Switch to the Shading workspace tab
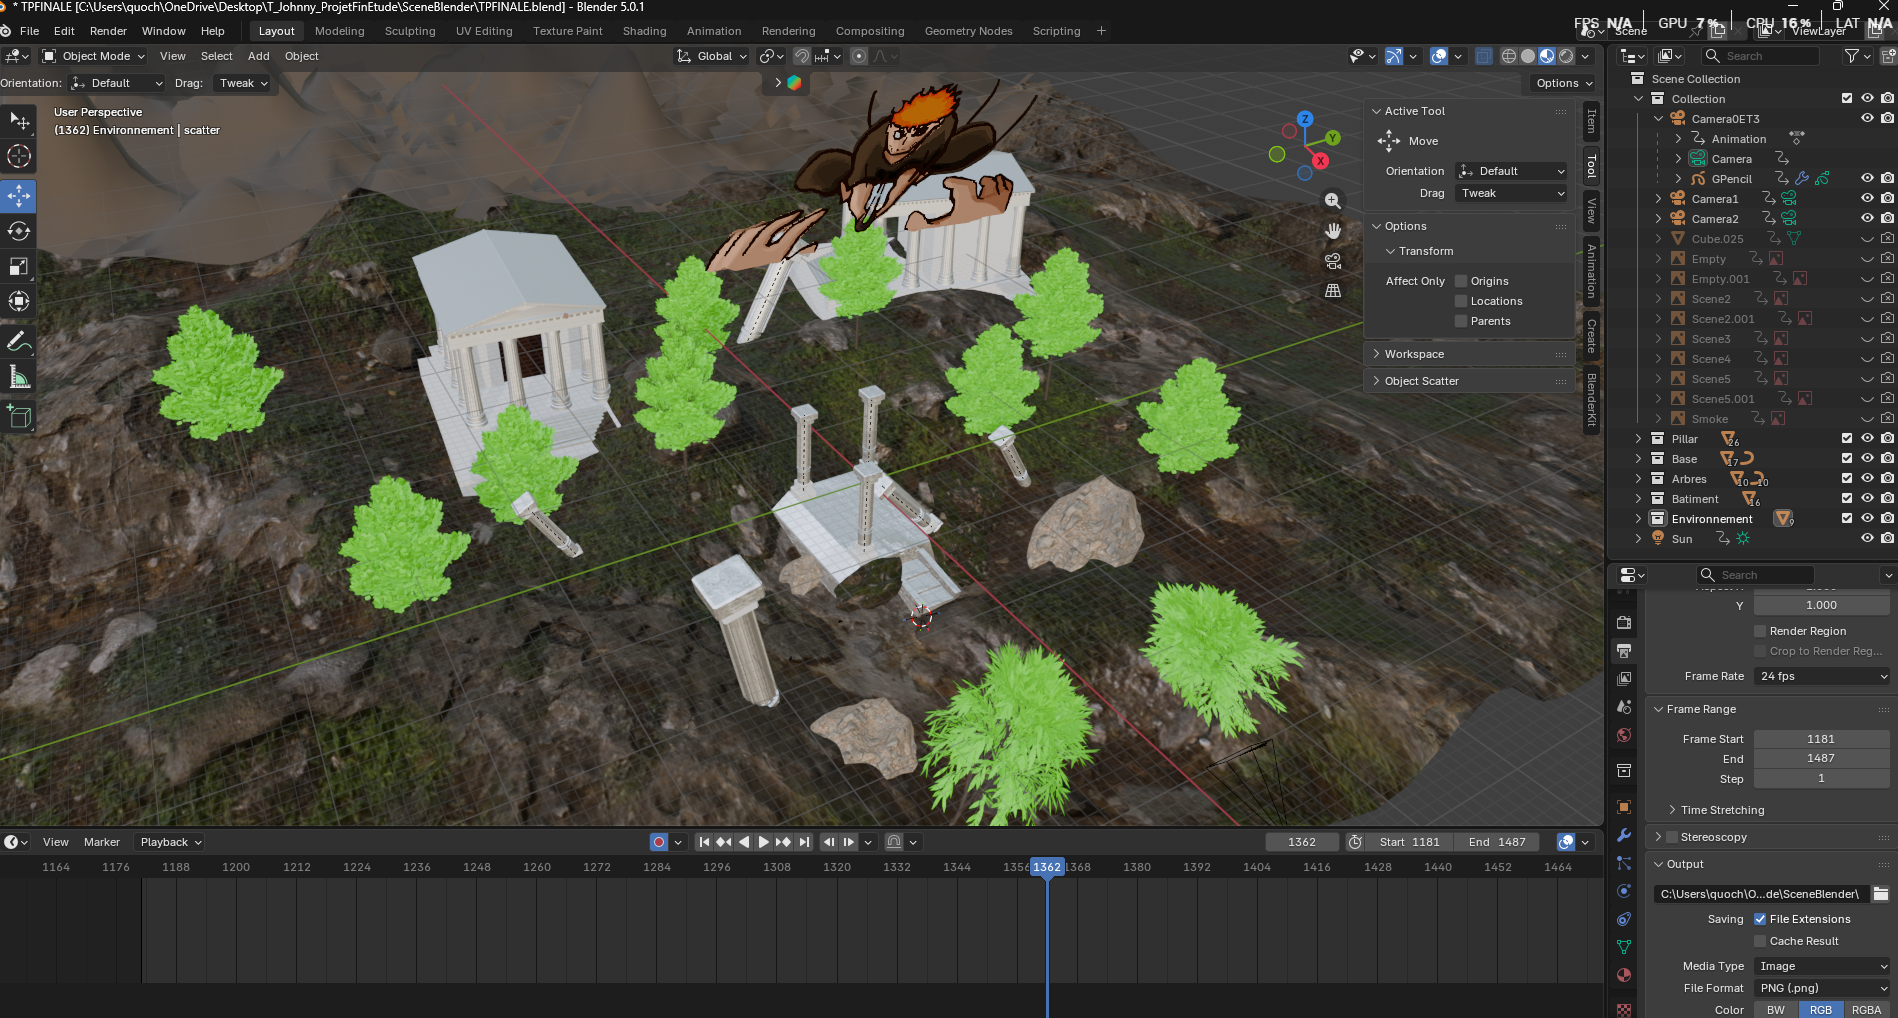 tap(644, 31)
